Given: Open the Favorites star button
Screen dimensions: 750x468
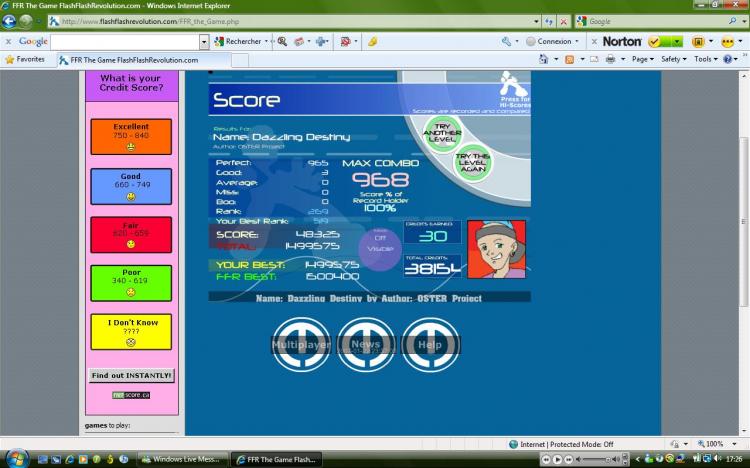Looking at the screenshot, I should click(x=25, y=59).
